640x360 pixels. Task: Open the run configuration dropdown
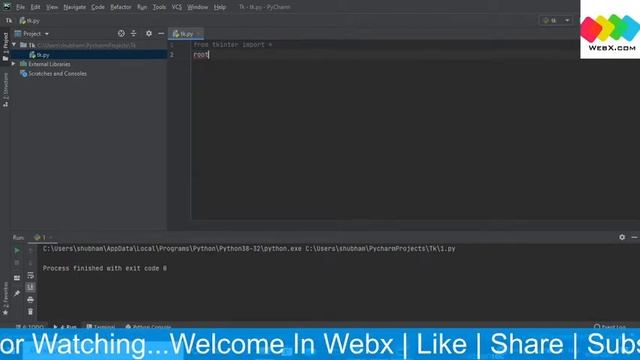556,20
